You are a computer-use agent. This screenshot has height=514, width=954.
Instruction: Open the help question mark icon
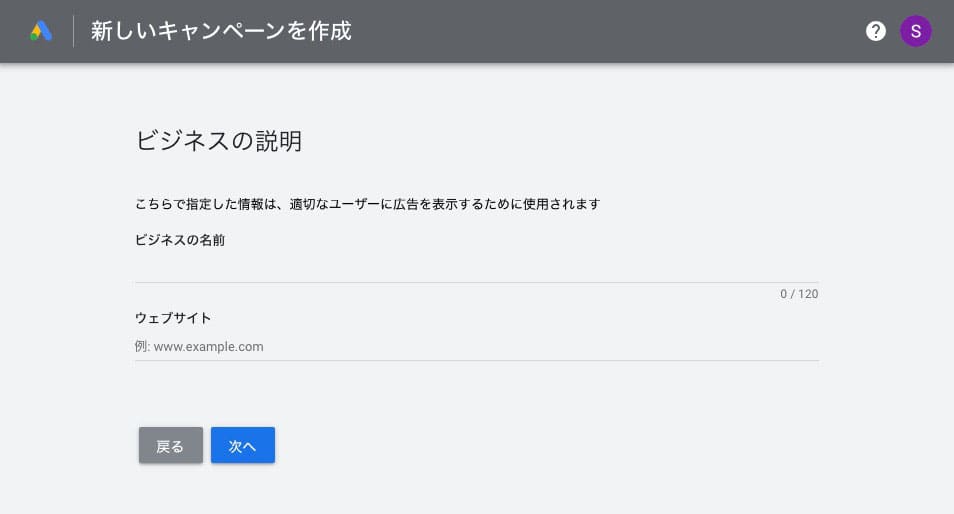[x=876, y=31]
